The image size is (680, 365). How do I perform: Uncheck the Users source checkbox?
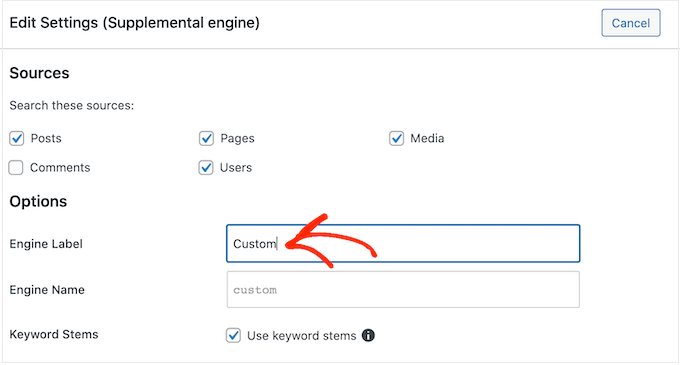(x=206, y=168)
